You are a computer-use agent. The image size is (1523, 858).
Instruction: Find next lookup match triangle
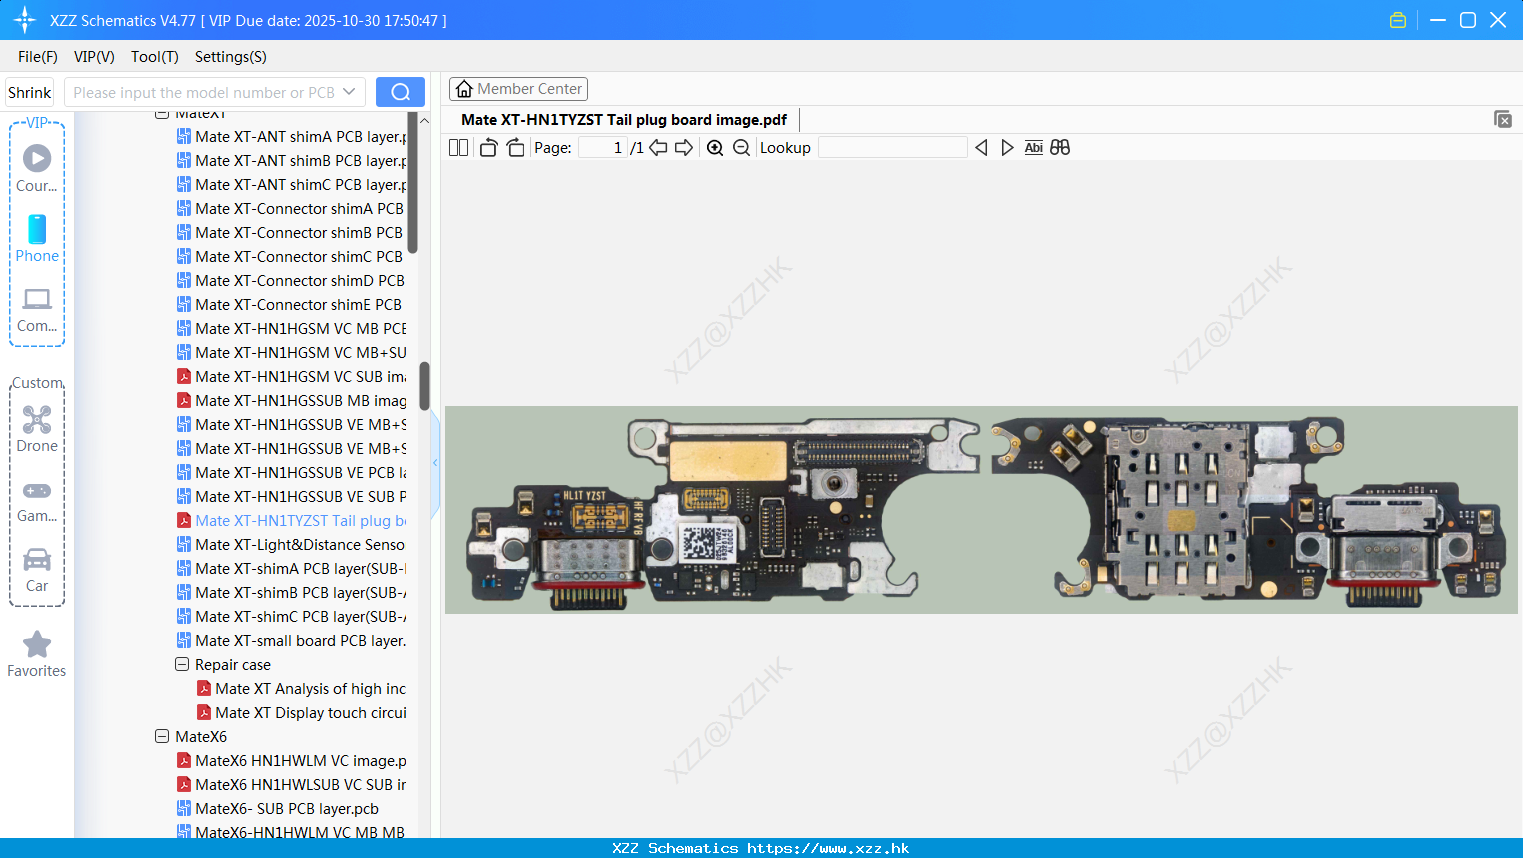pyautogui.click(x=1007, y=147)
